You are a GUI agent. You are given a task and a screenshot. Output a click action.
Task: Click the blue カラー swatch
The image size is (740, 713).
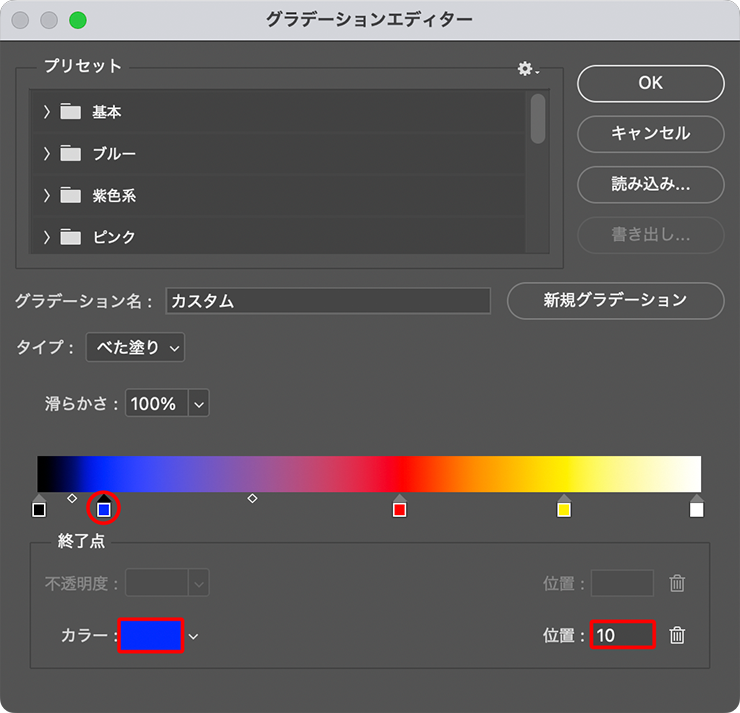151,636
